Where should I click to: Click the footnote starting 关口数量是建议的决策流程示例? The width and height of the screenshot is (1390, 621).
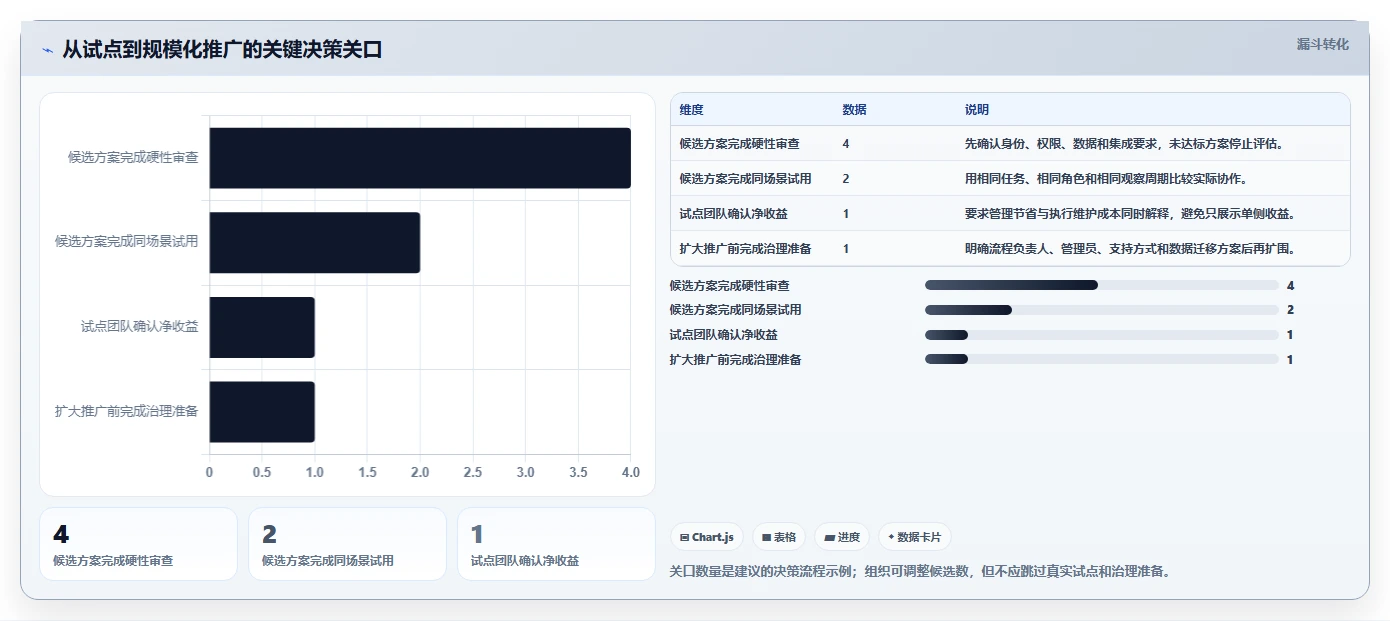[919, 572]
